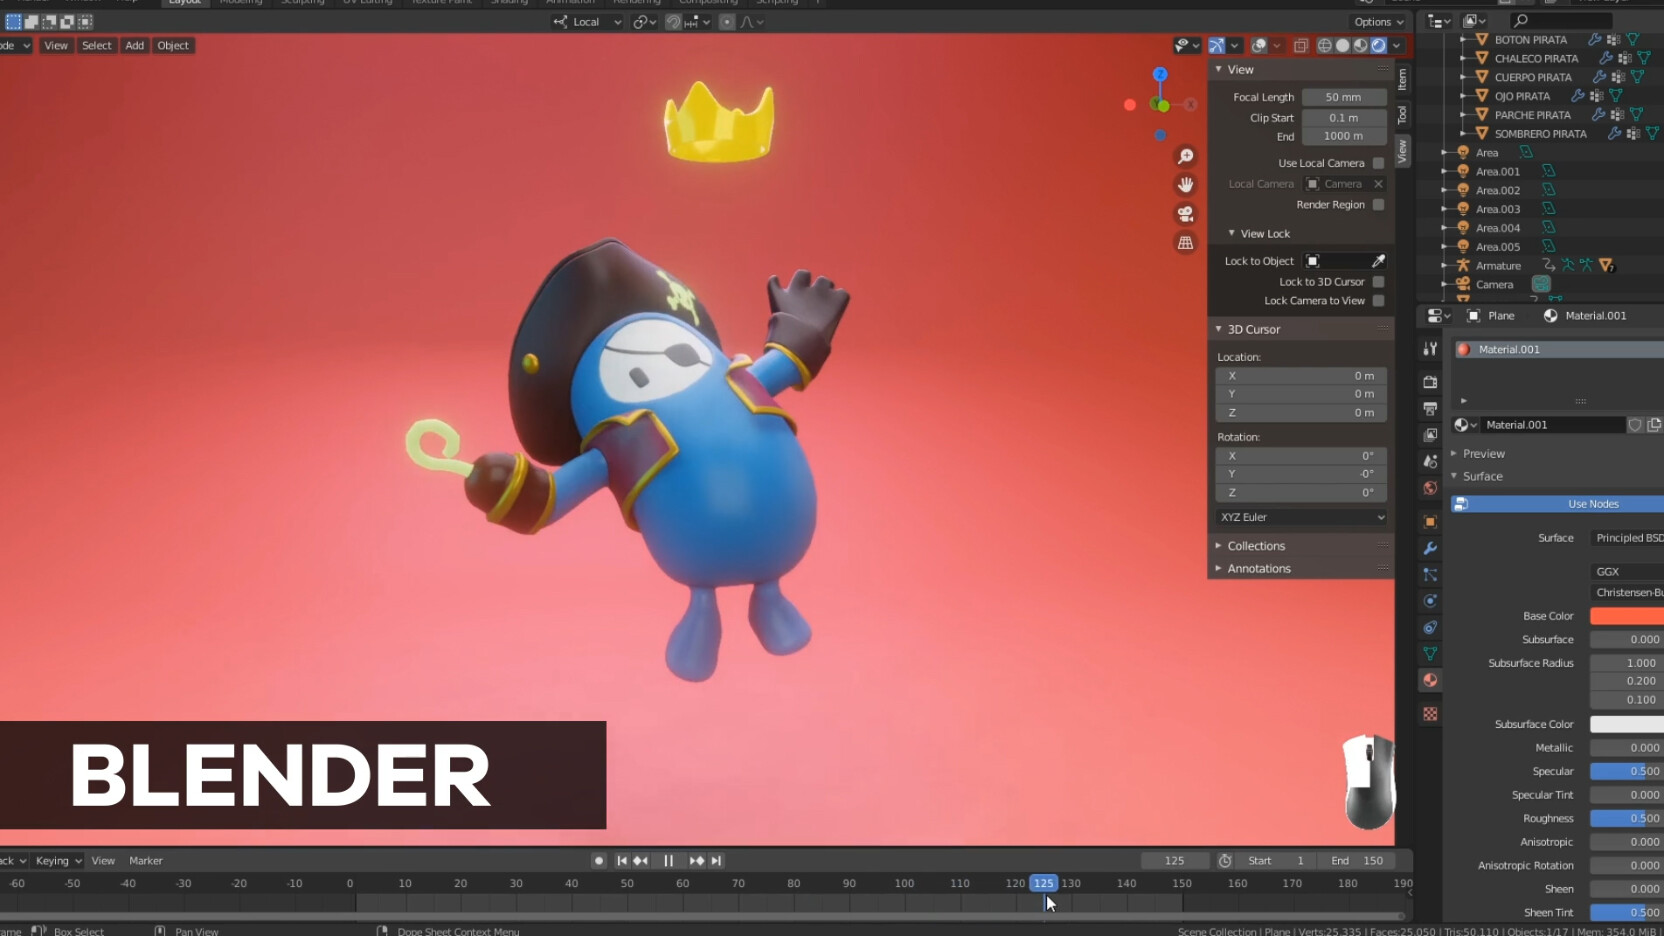Image resolution: width=1664 pixels, height=936 pixels.
Task: Enable proportional editing in viewport header
Action: pos(727,21)
